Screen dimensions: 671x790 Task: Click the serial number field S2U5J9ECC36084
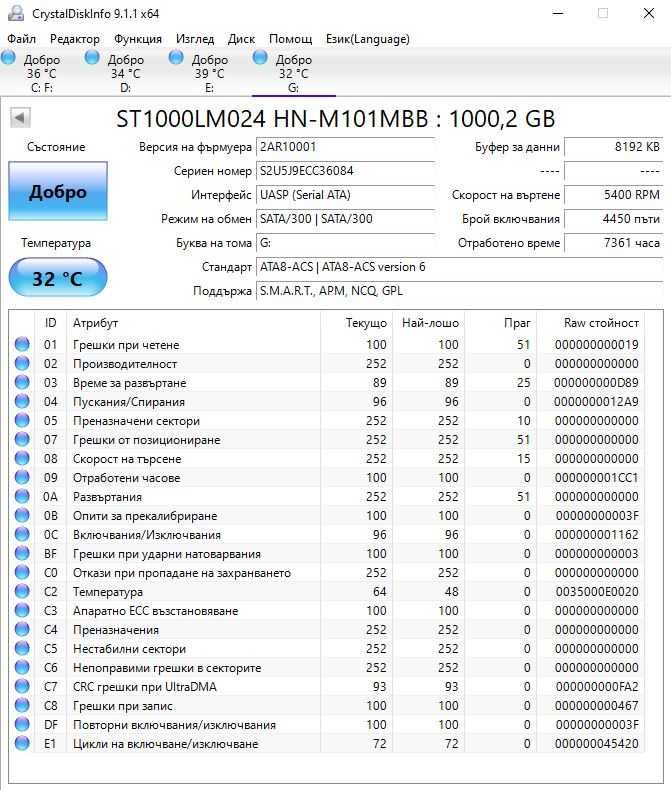[x=346, y=171]
